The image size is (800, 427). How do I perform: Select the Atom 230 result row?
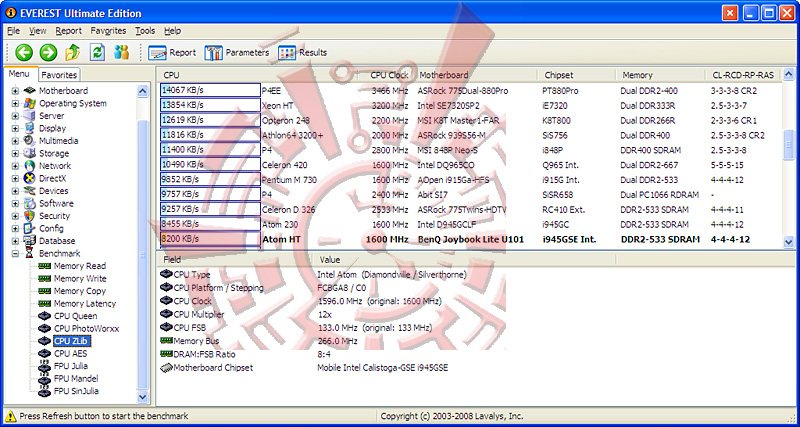coord(470,224)
